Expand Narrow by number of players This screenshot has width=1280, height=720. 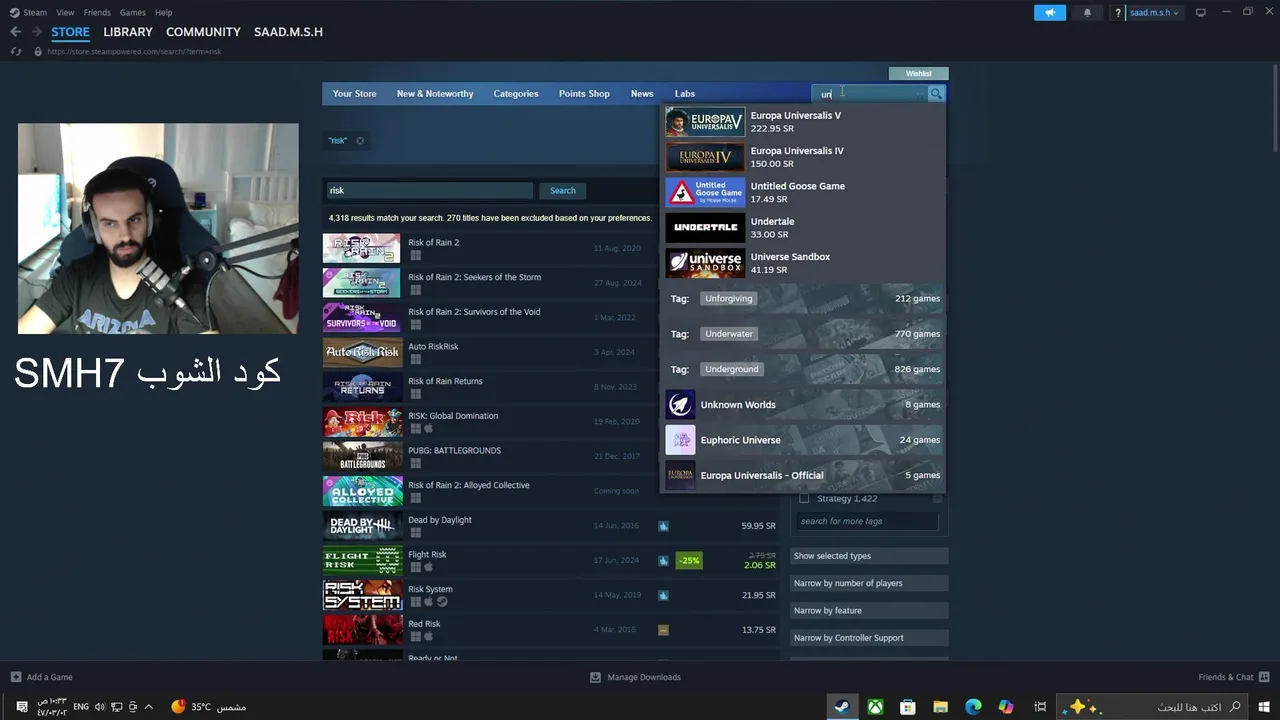869,583
